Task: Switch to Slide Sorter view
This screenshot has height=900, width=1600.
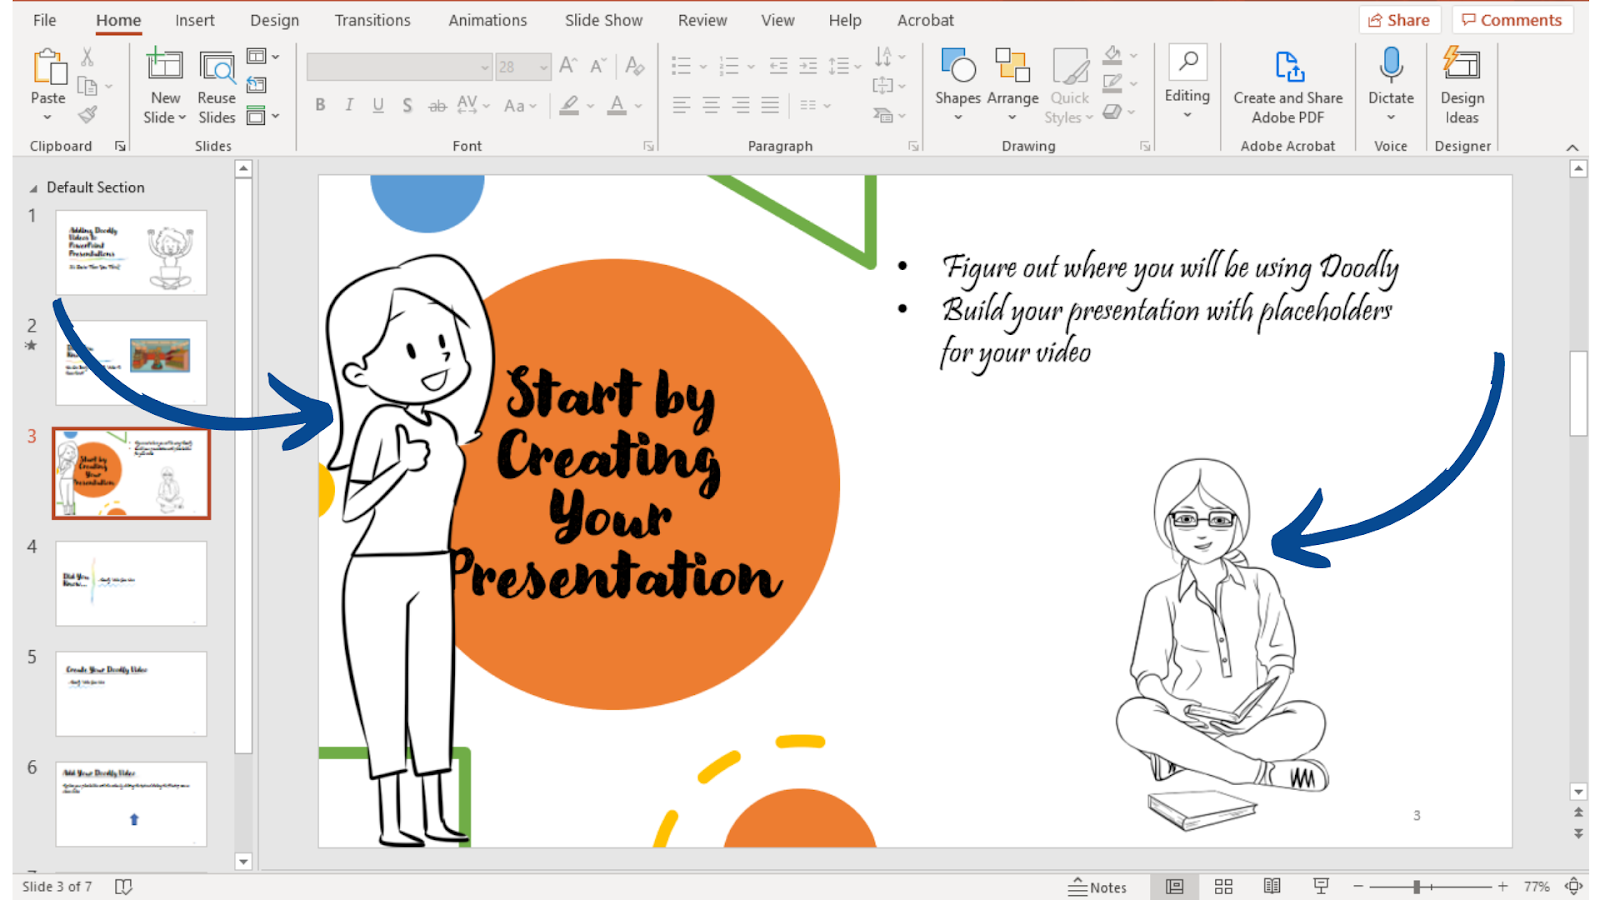Action: pyautogui.click(x=1223, y=887)
